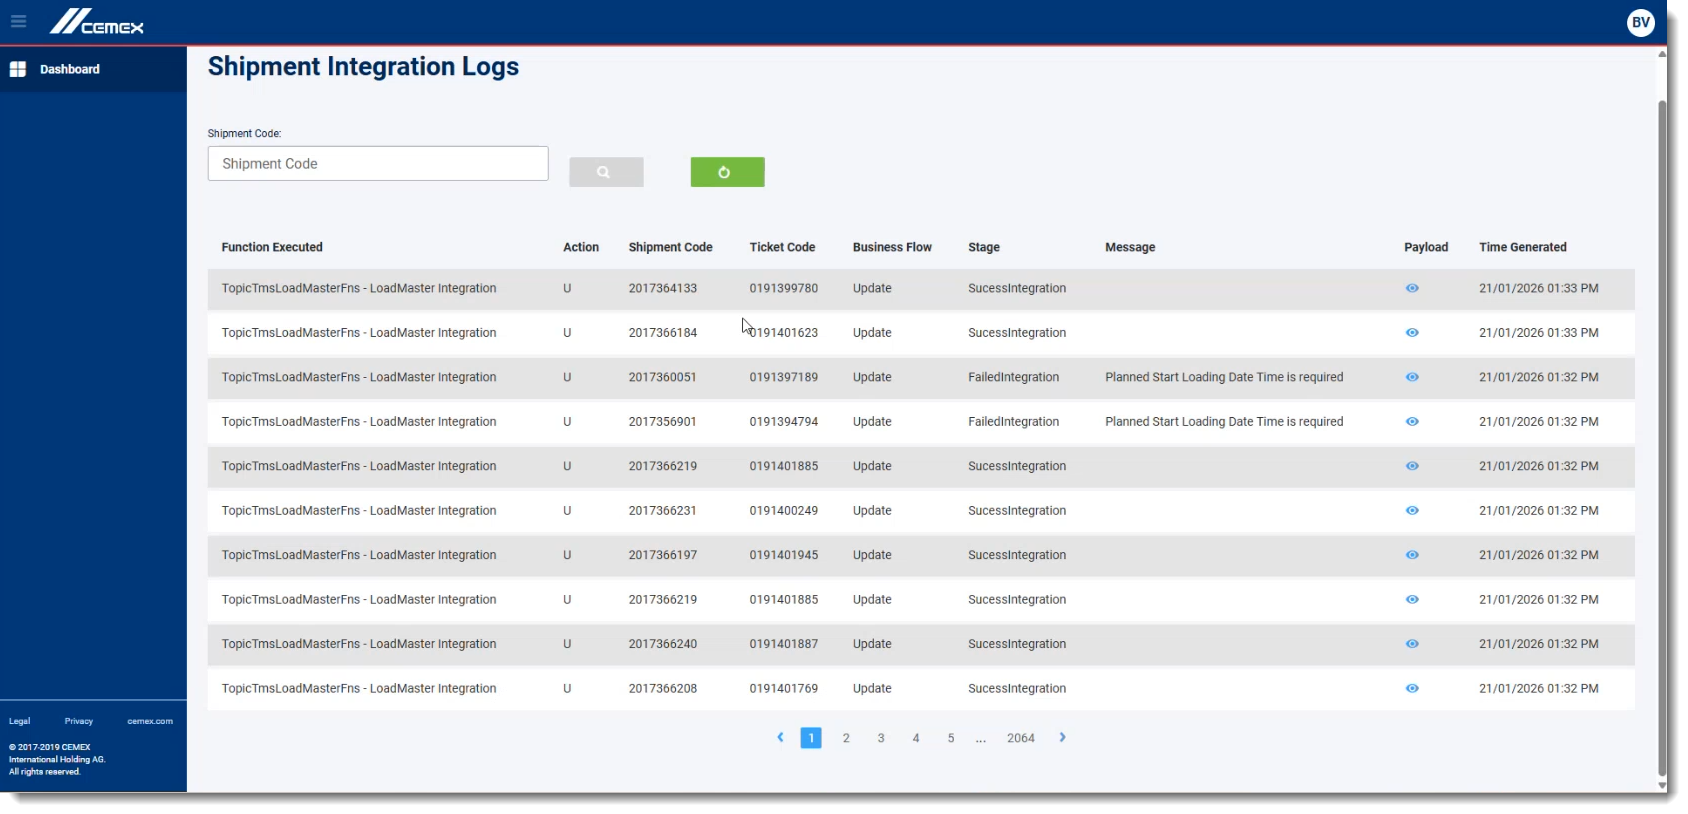View payload for shipment 2017366208

tap(1412, 689)
